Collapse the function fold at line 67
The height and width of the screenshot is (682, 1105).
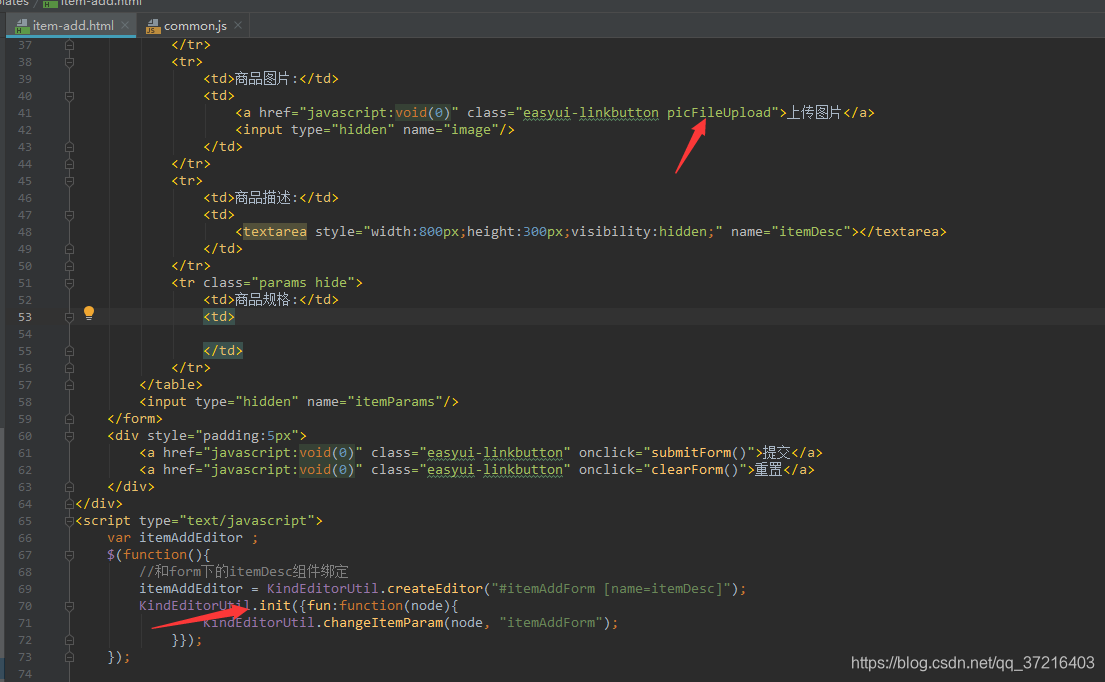pyautogui.click(x=69, y=555)
